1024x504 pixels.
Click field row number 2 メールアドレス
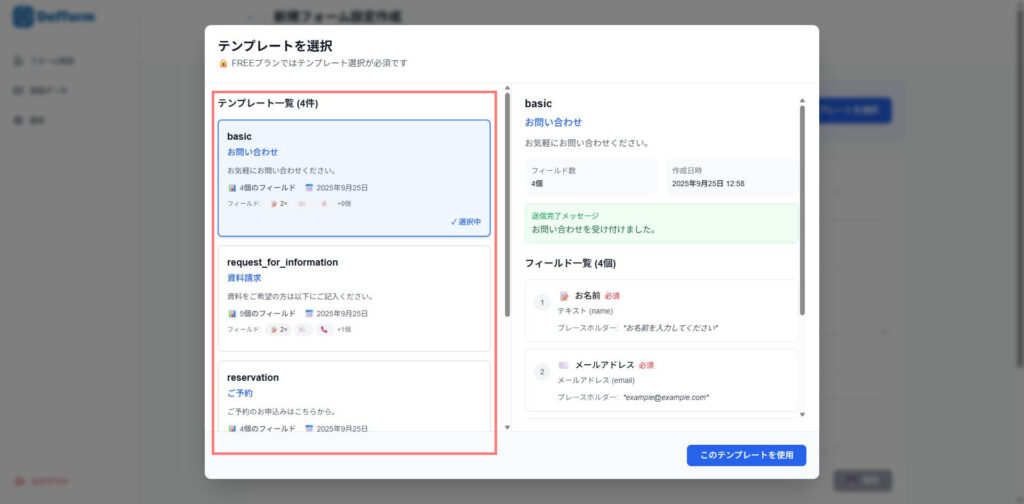click(661, 380)
